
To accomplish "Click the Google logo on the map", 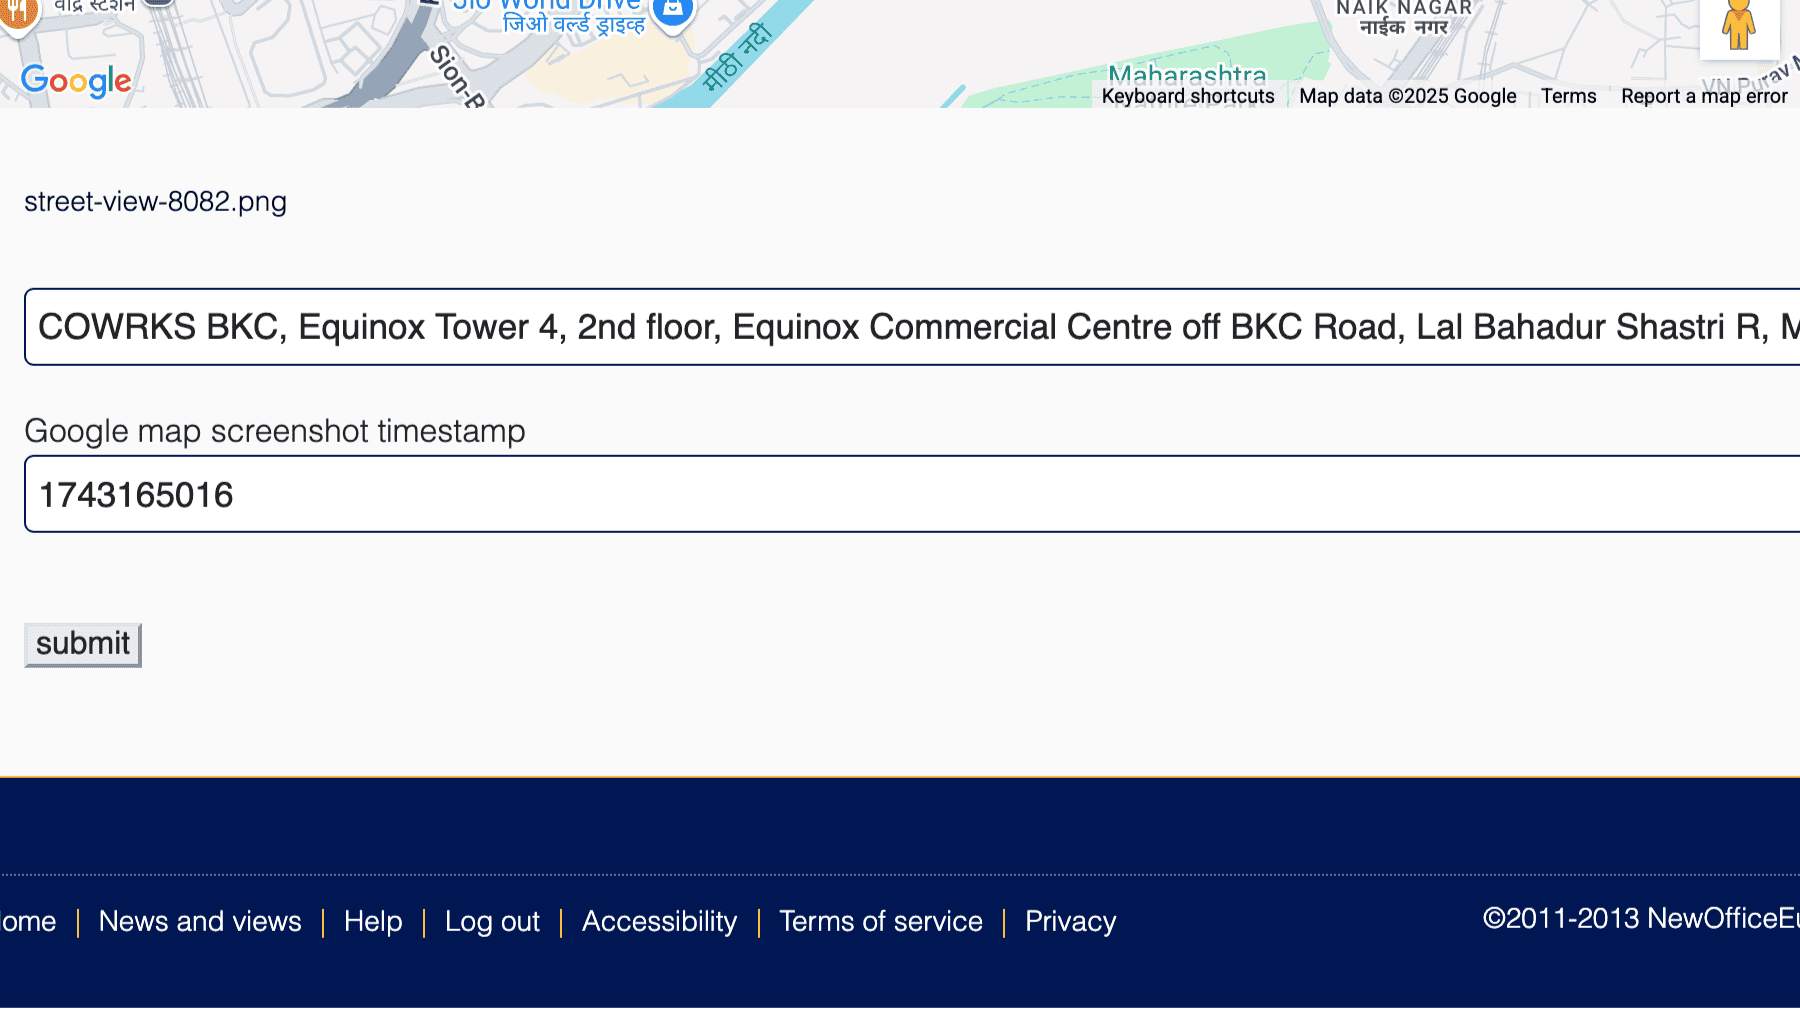I will (76, 81).
